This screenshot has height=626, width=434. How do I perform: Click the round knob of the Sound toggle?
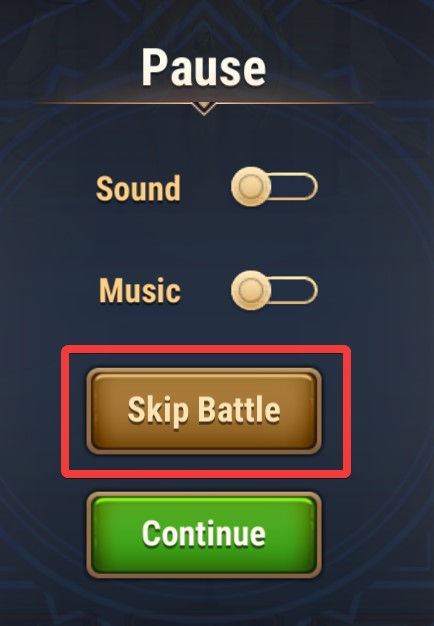click(251, 187)
